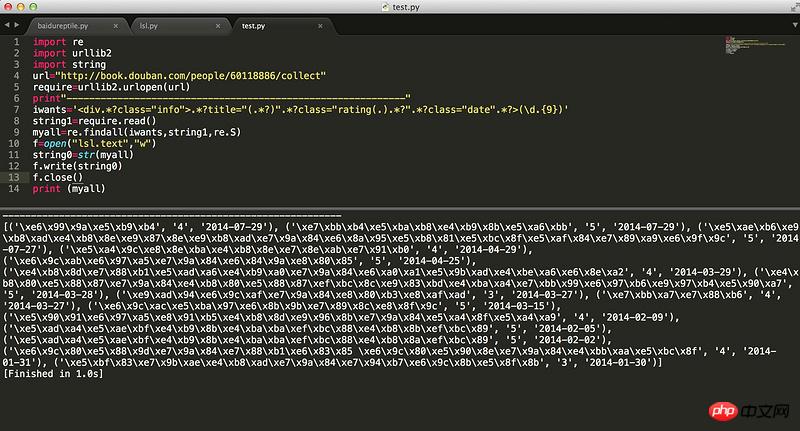Click 'import urllib2' text
Image resolution: width=800 pixels, height=431 pixels.
tap(72, 53)
